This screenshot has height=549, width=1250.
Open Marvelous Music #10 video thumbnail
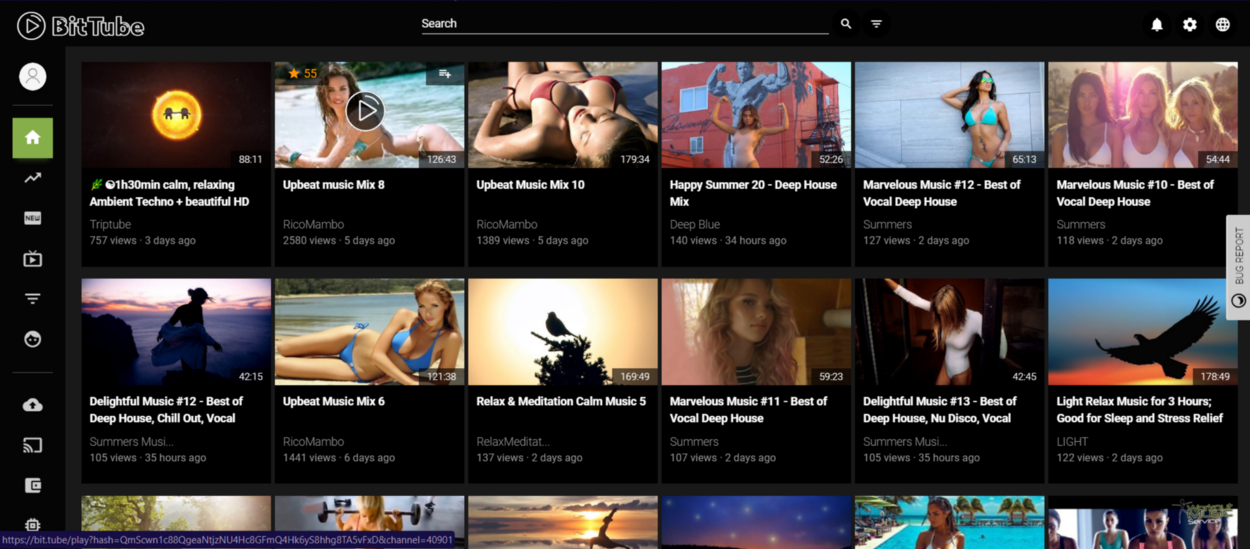(x=1143, y=115)
